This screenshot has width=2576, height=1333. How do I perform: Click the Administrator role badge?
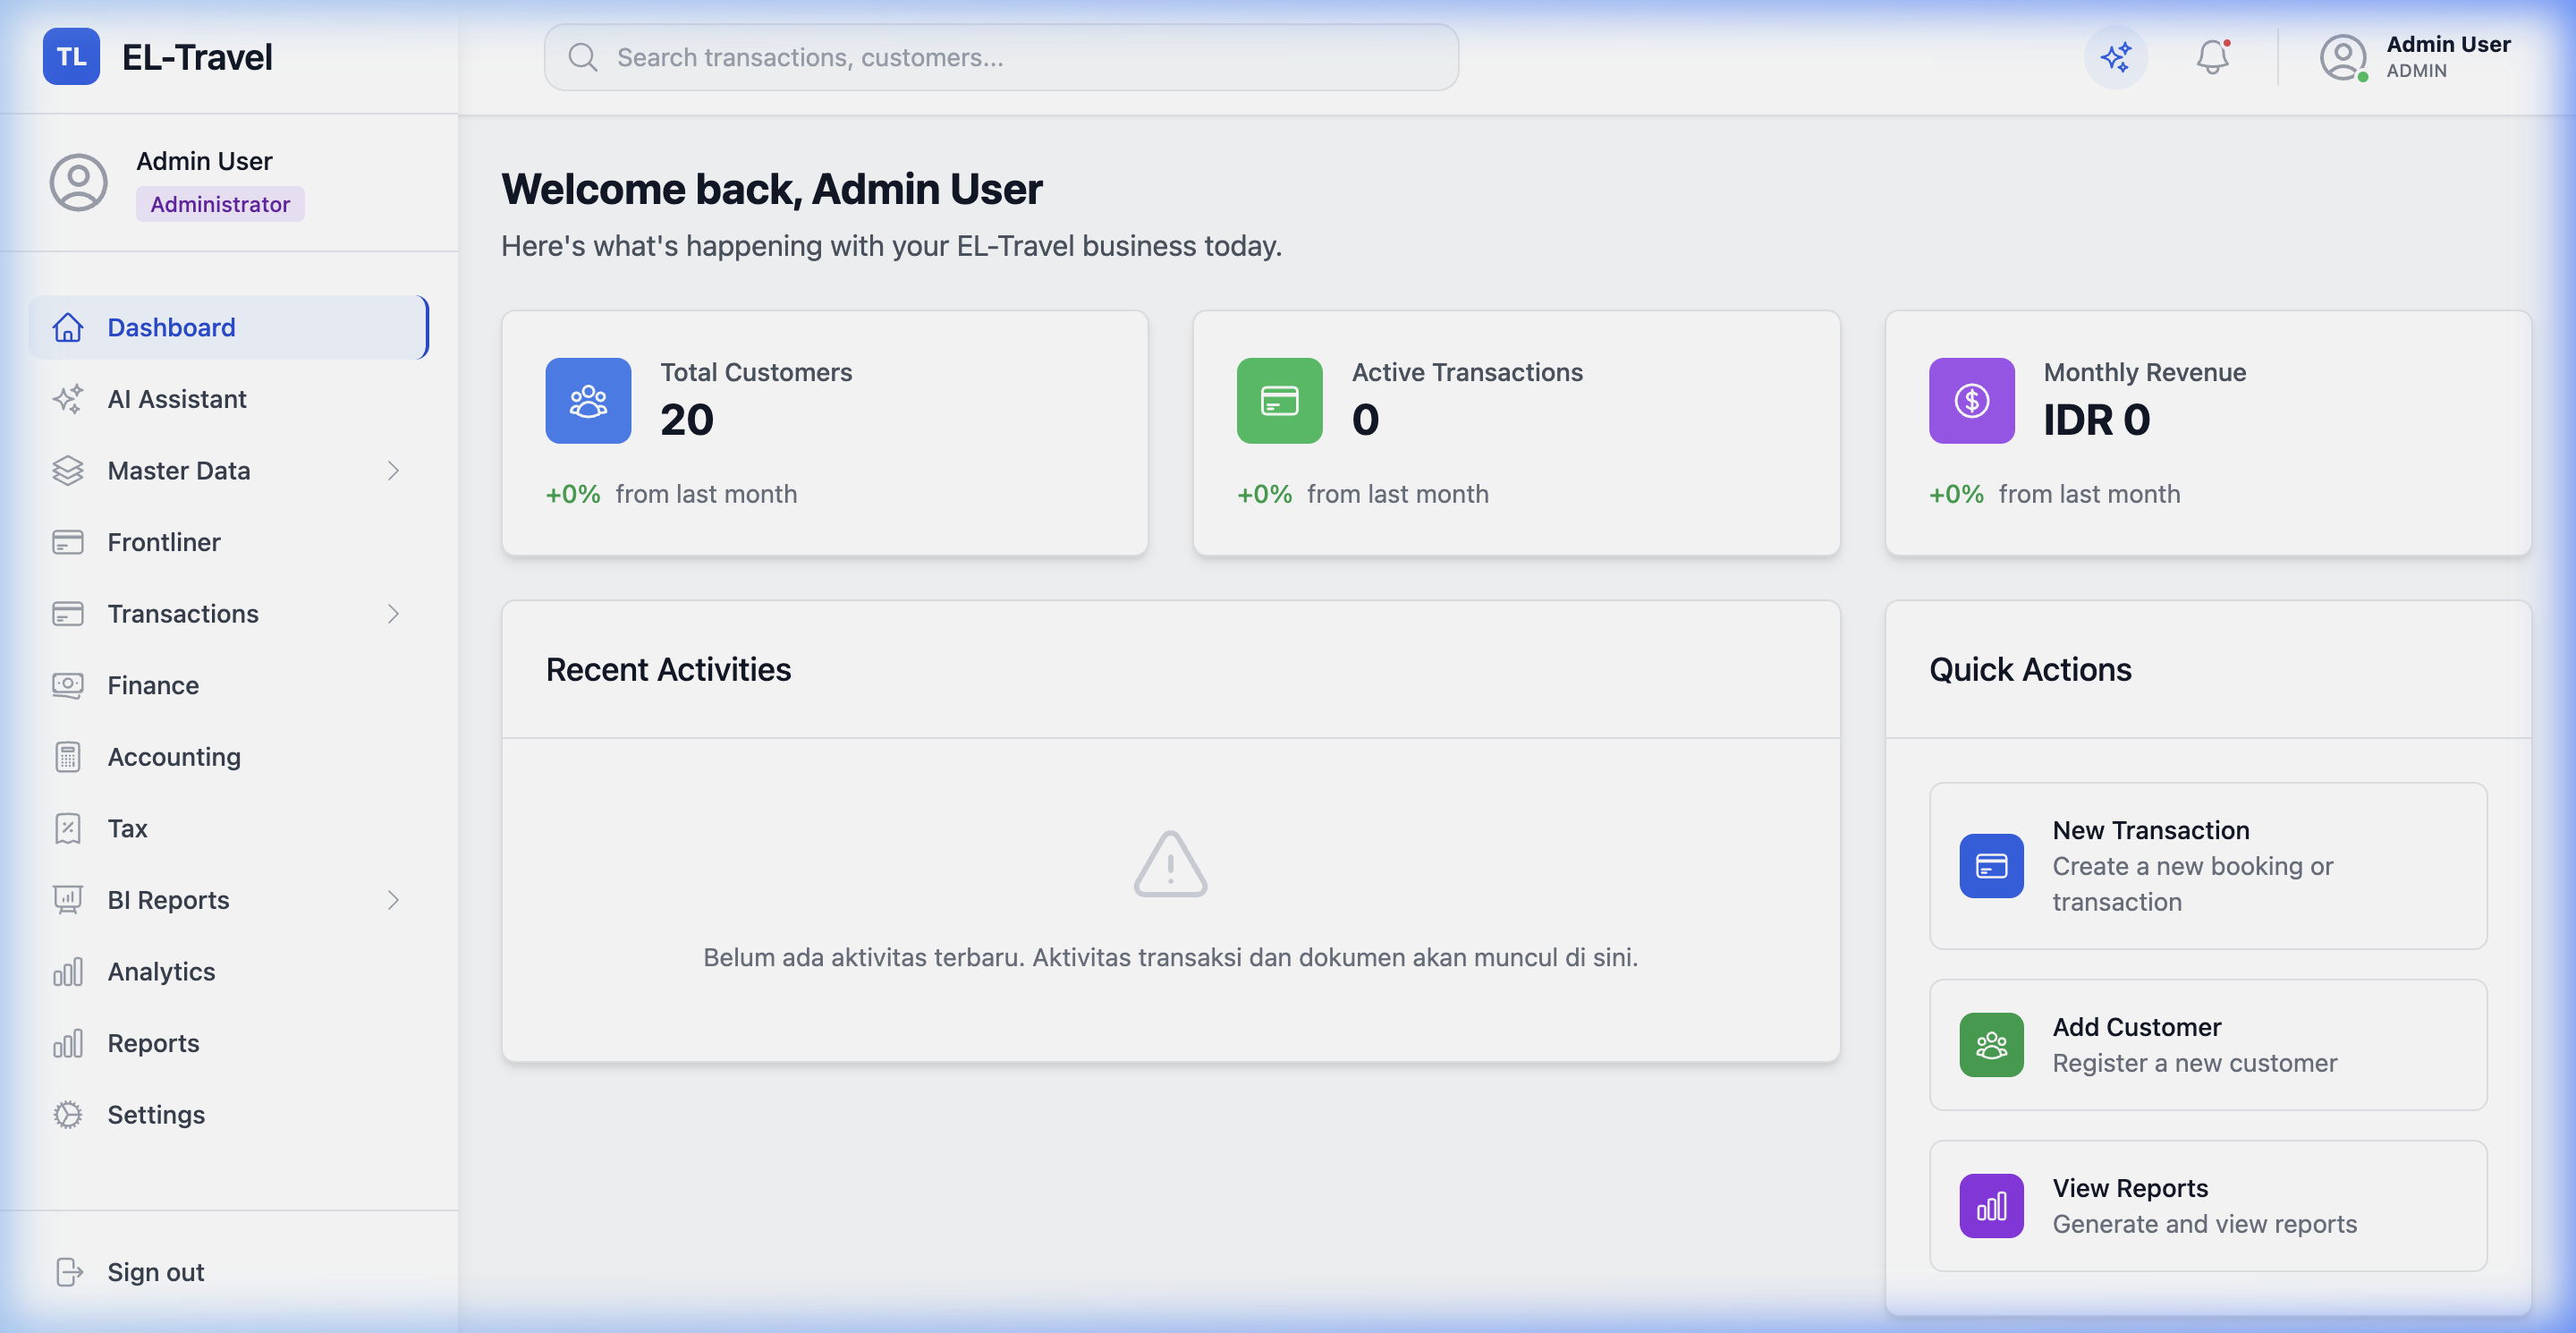coord(220,204)
